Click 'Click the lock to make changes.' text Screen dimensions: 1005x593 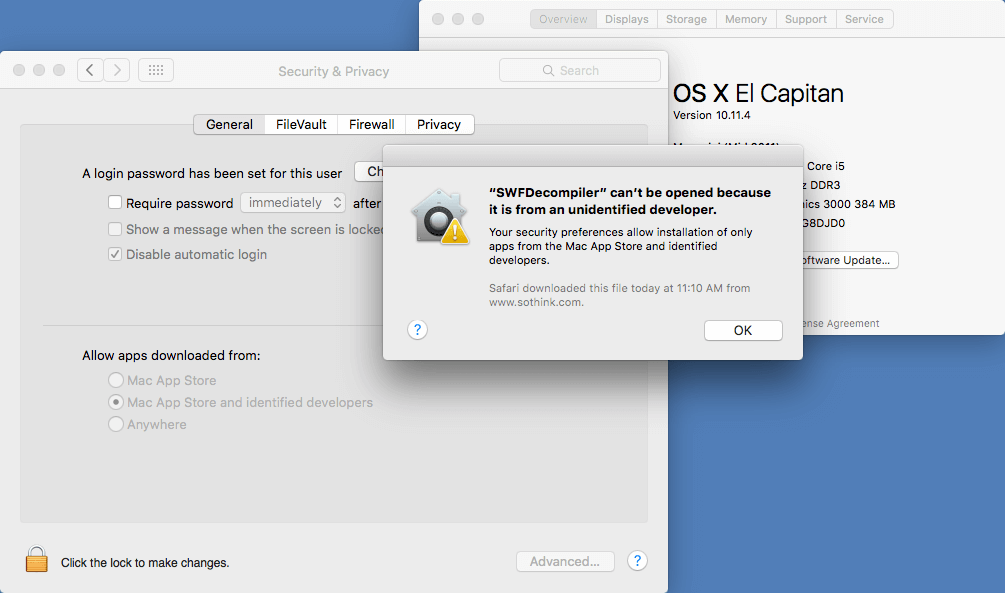[145, 563]
